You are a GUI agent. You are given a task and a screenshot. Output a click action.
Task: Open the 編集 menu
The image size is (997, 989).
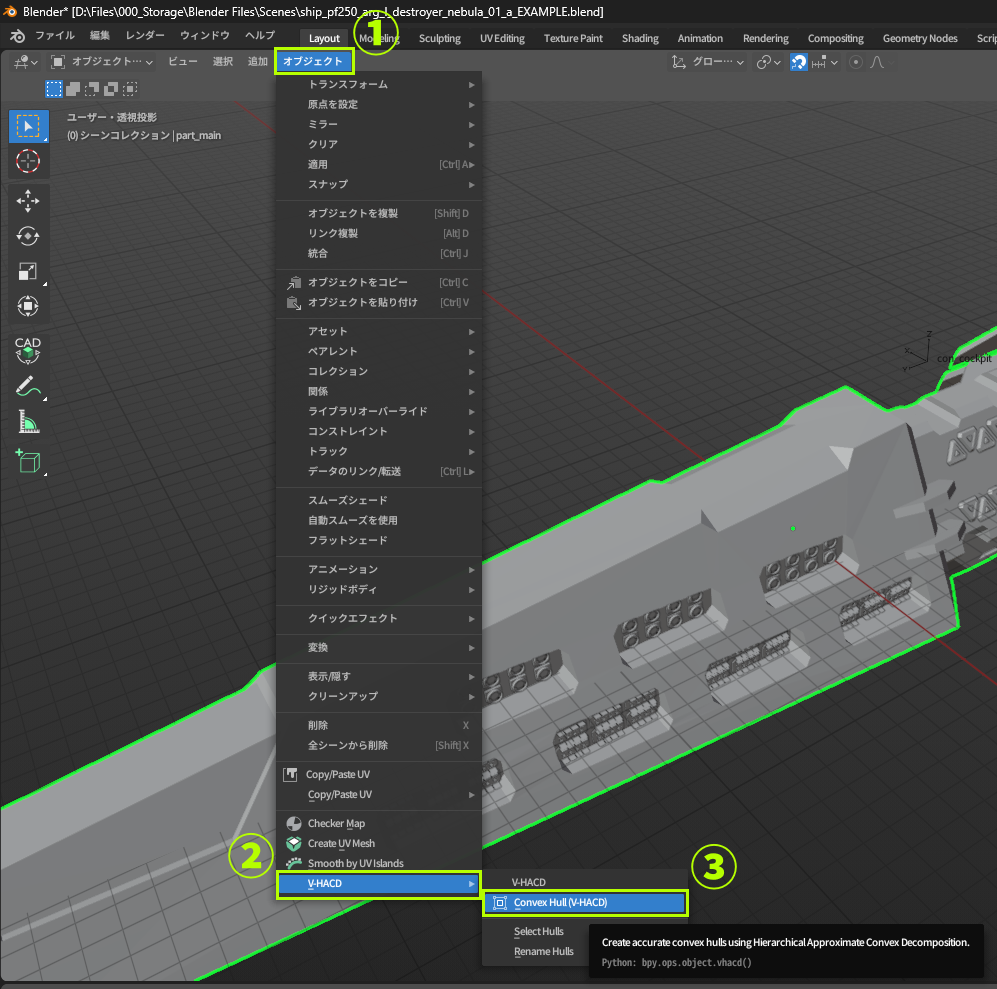(x=100, y=36)
